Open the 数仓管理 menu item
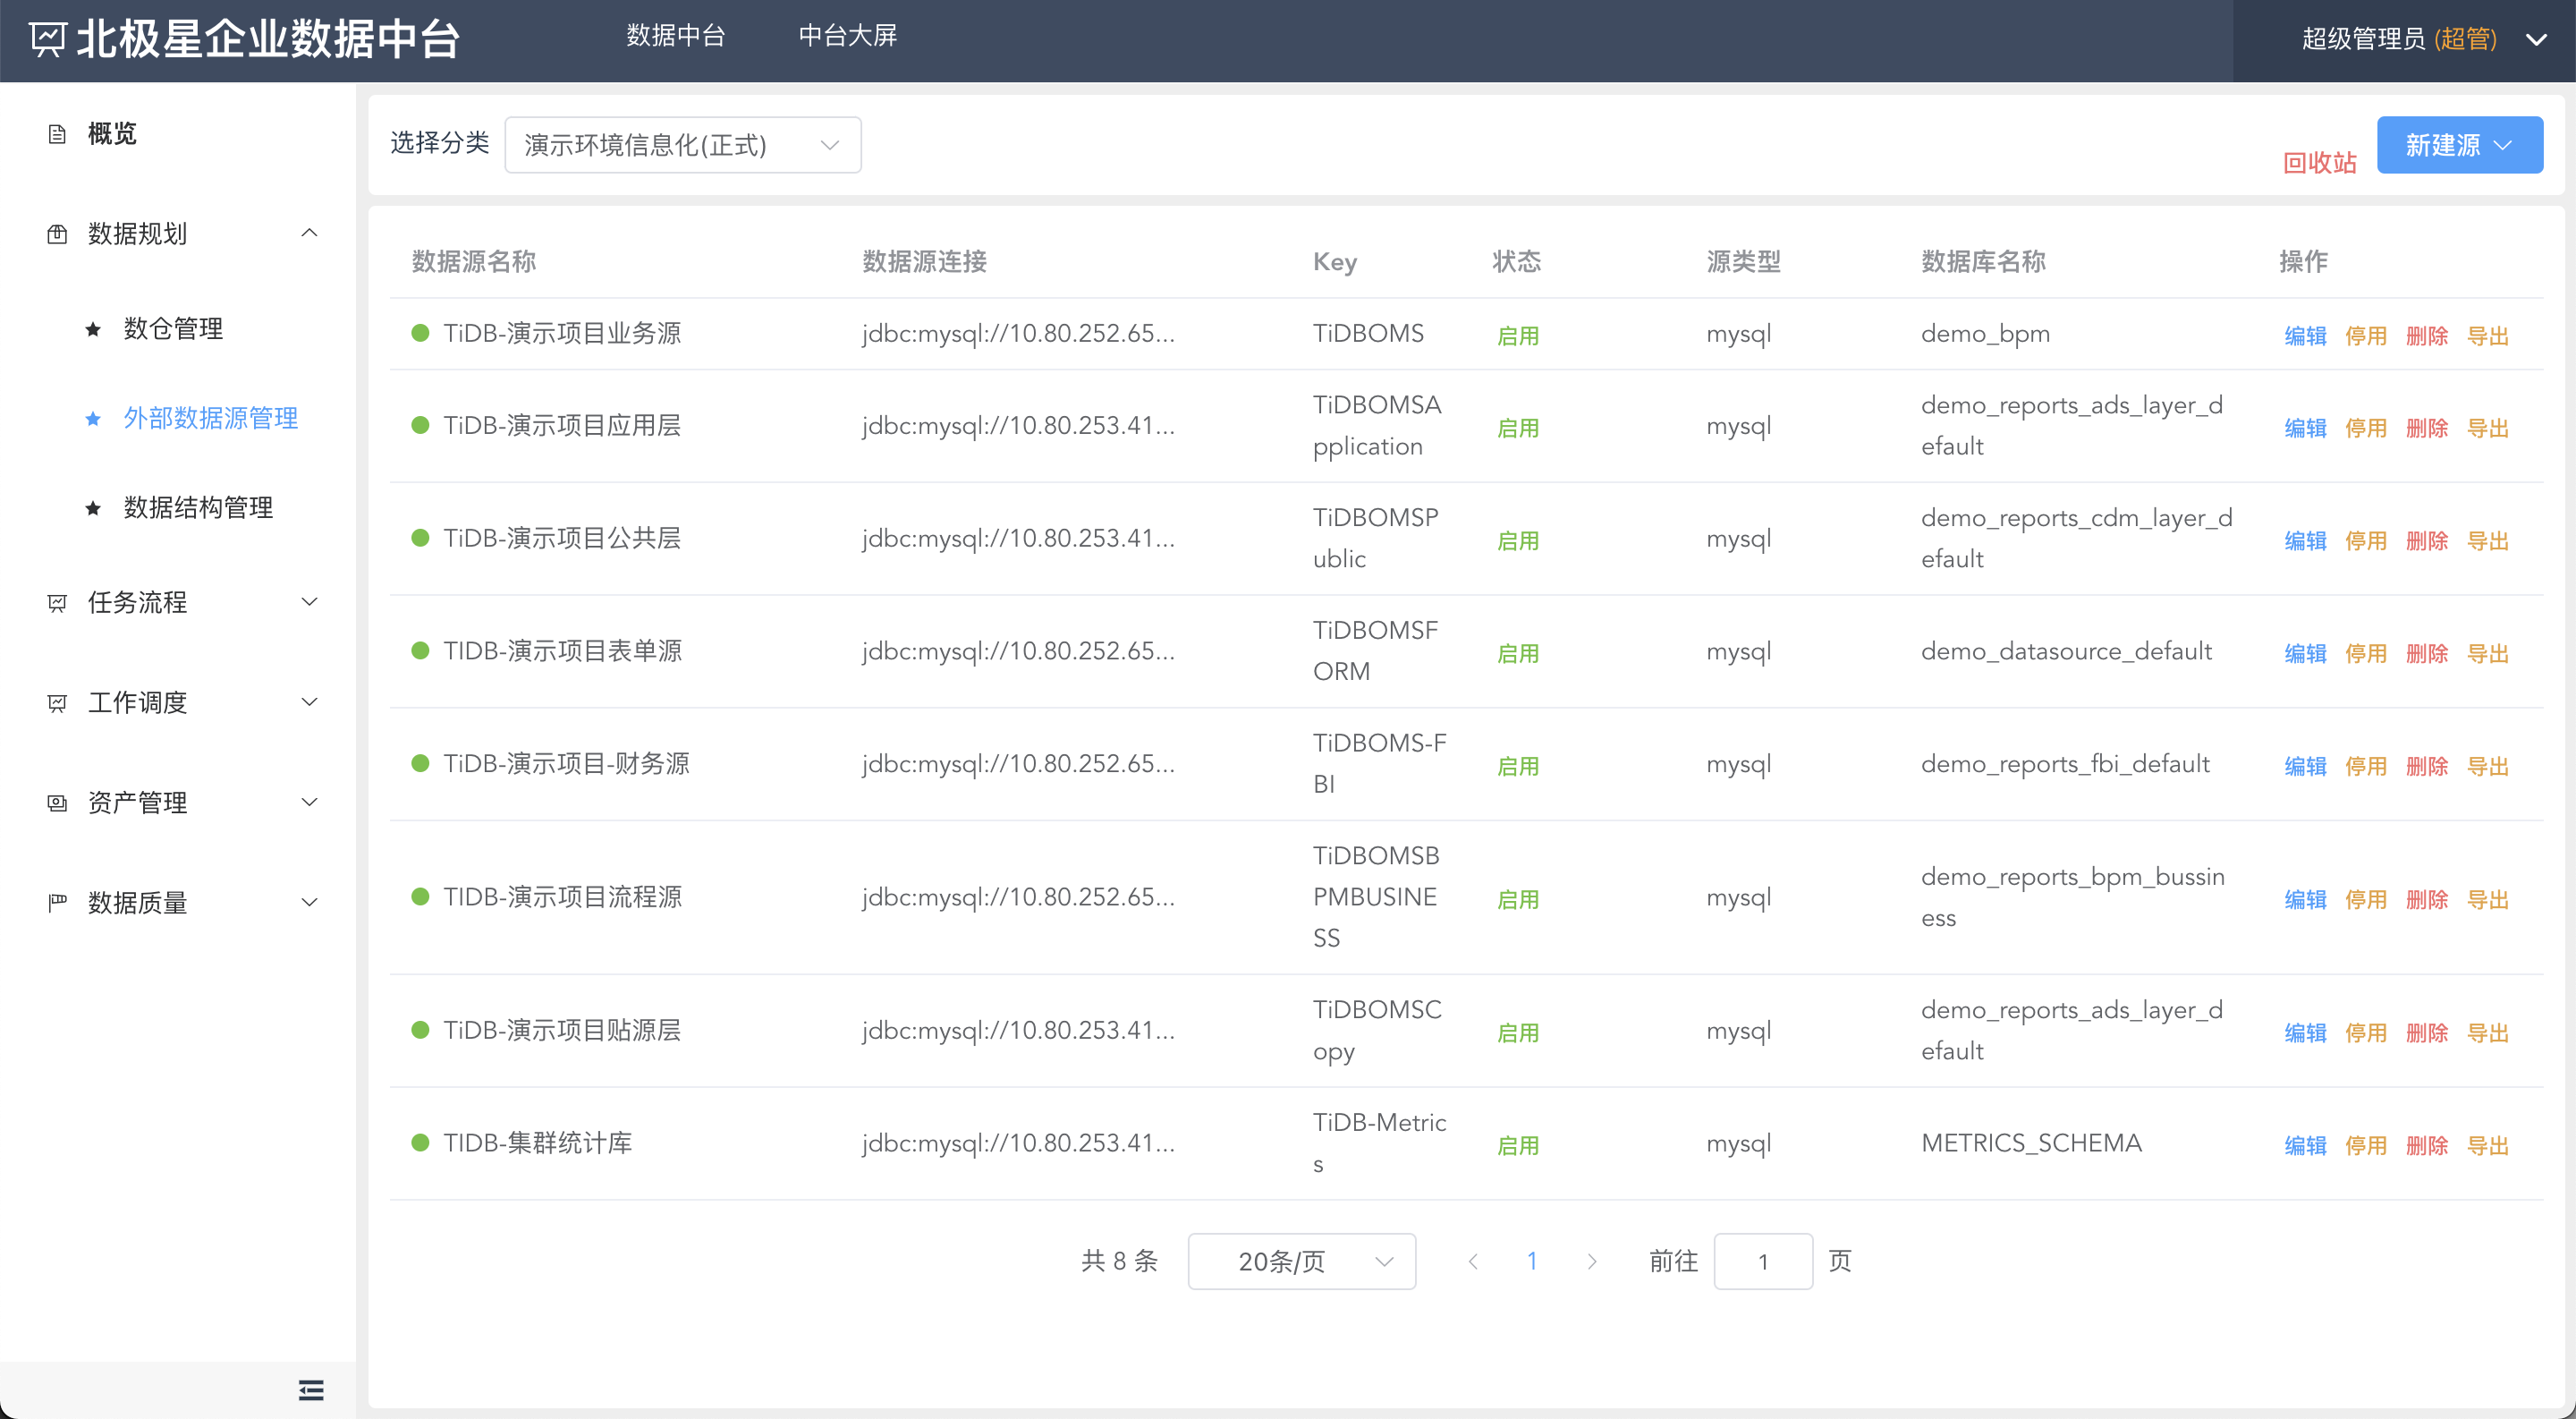The width and height of the screenshot is (2576, 1419). click(x=178, y=329)
